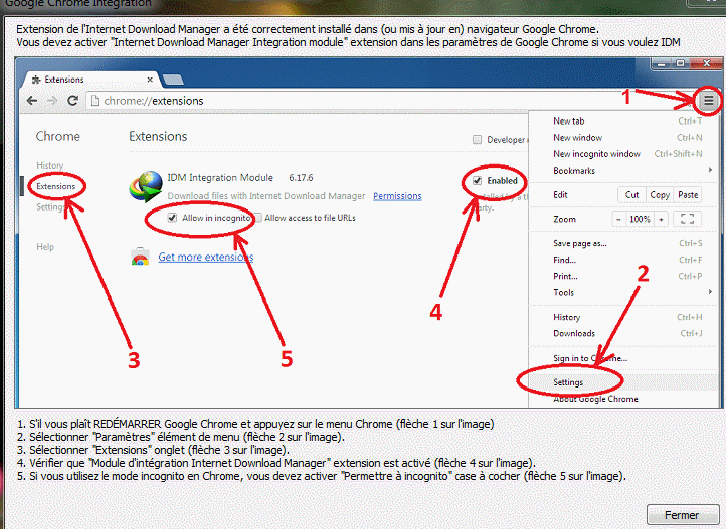Click the version number 6.17.6
Viewport: 726px width, 529px height.
click(301, 178)
